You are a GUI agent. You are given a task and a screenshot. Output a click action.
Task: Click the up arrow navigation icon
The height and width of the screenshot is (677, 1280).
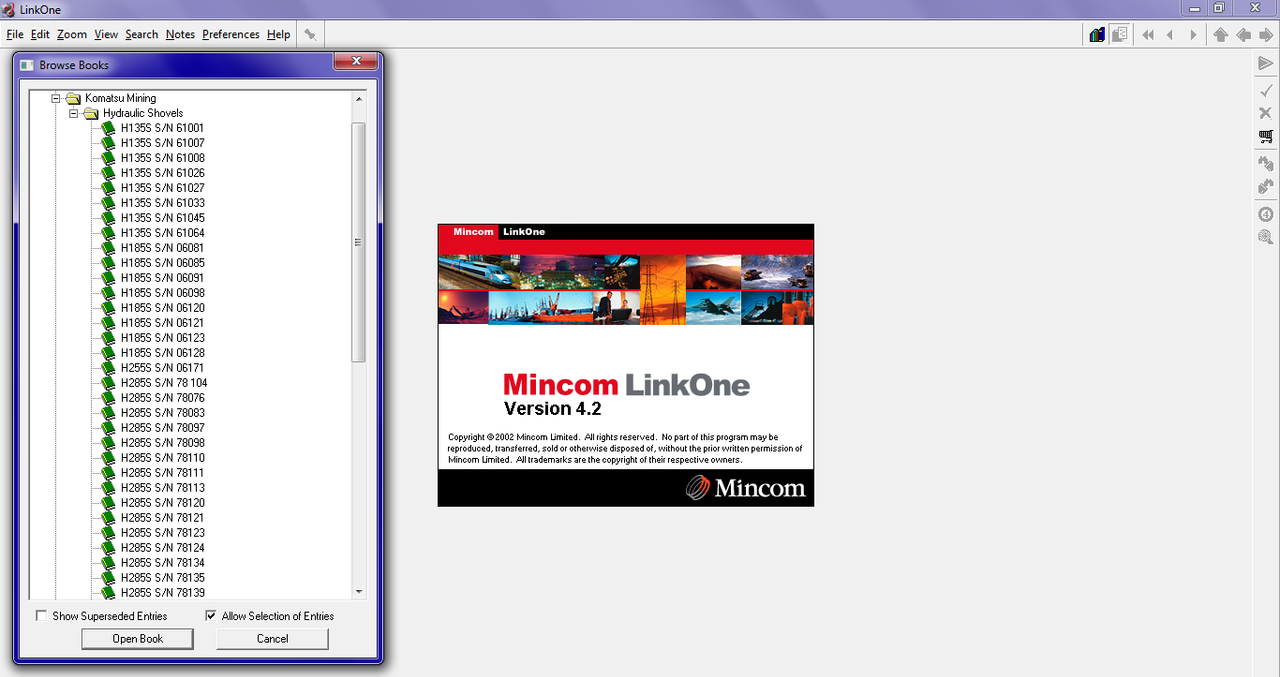[1220, 34]
